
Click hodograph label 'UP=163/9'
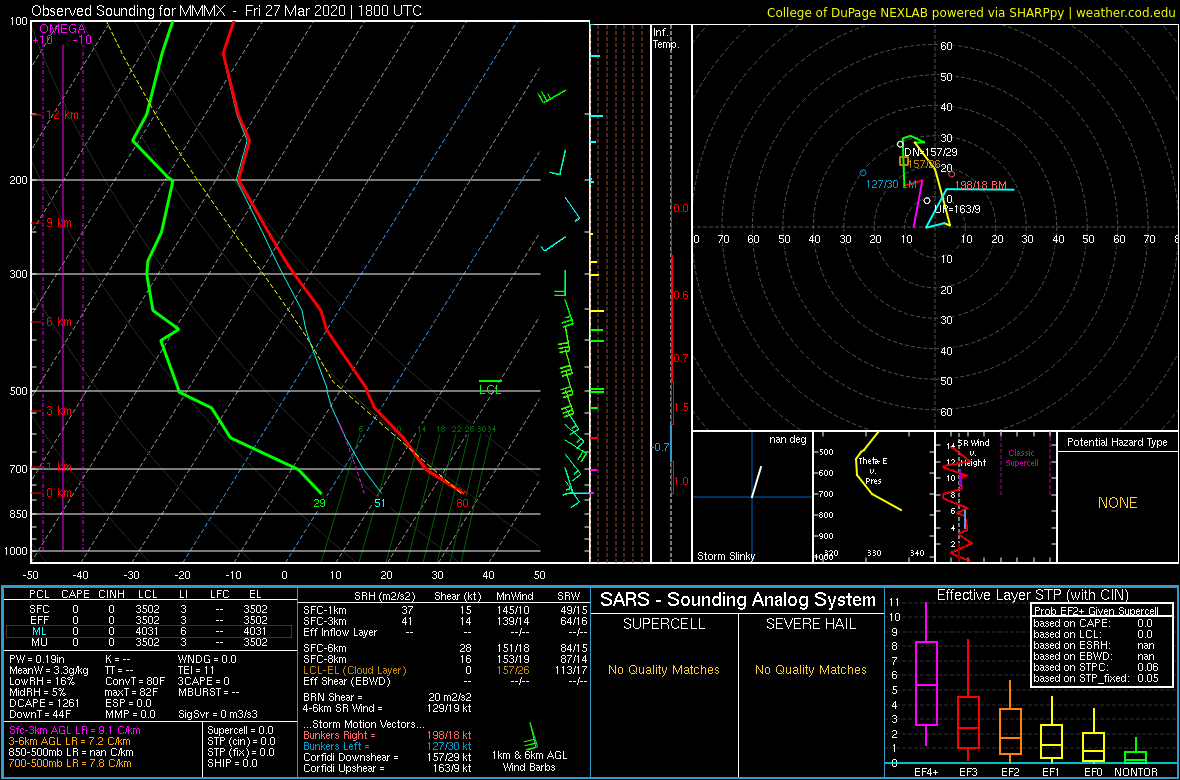[956, 209]
